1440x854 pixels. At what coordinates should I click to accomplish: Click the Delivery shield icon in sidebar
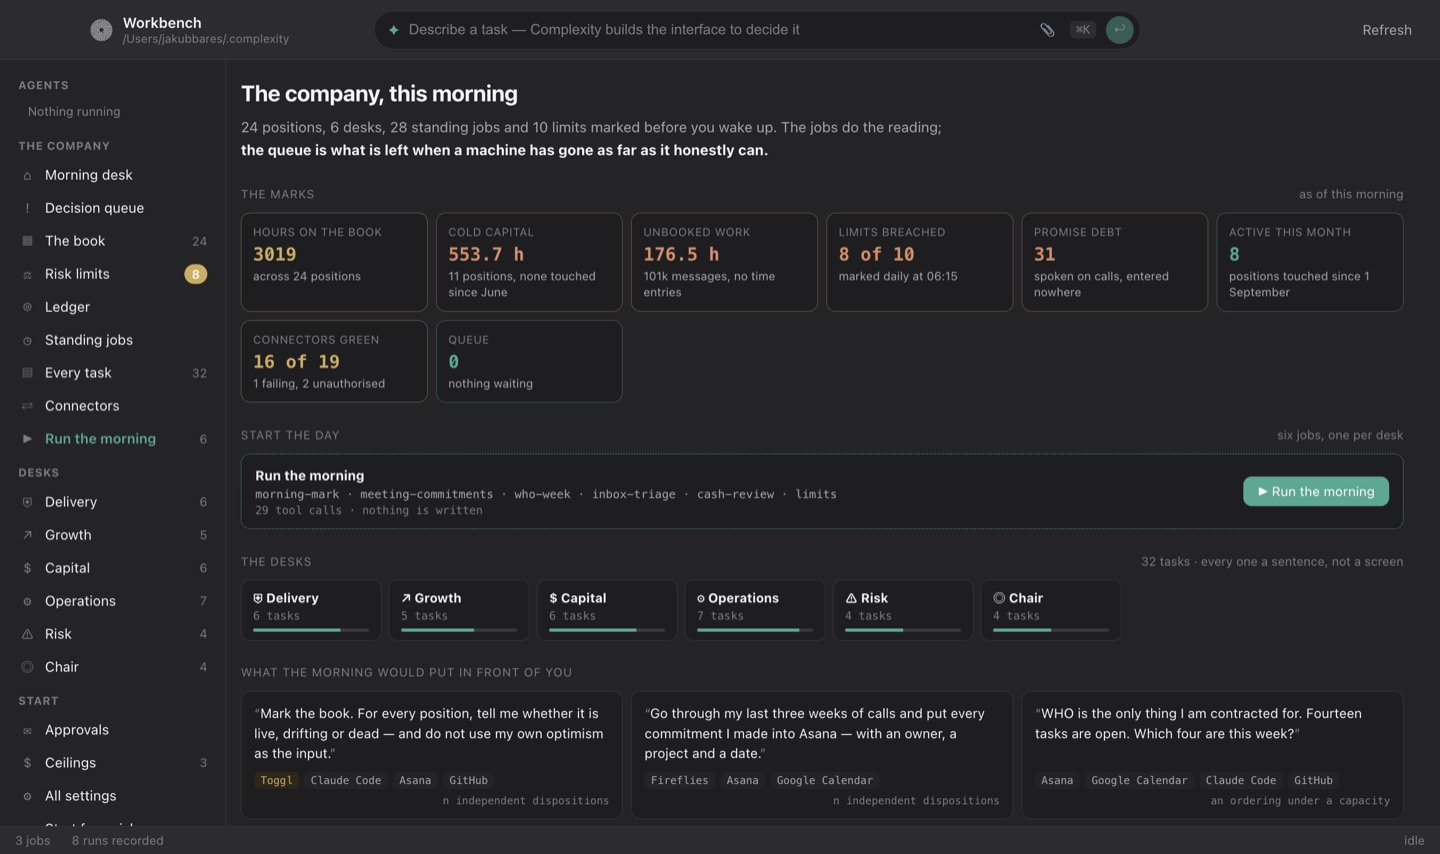pos(27,502)
